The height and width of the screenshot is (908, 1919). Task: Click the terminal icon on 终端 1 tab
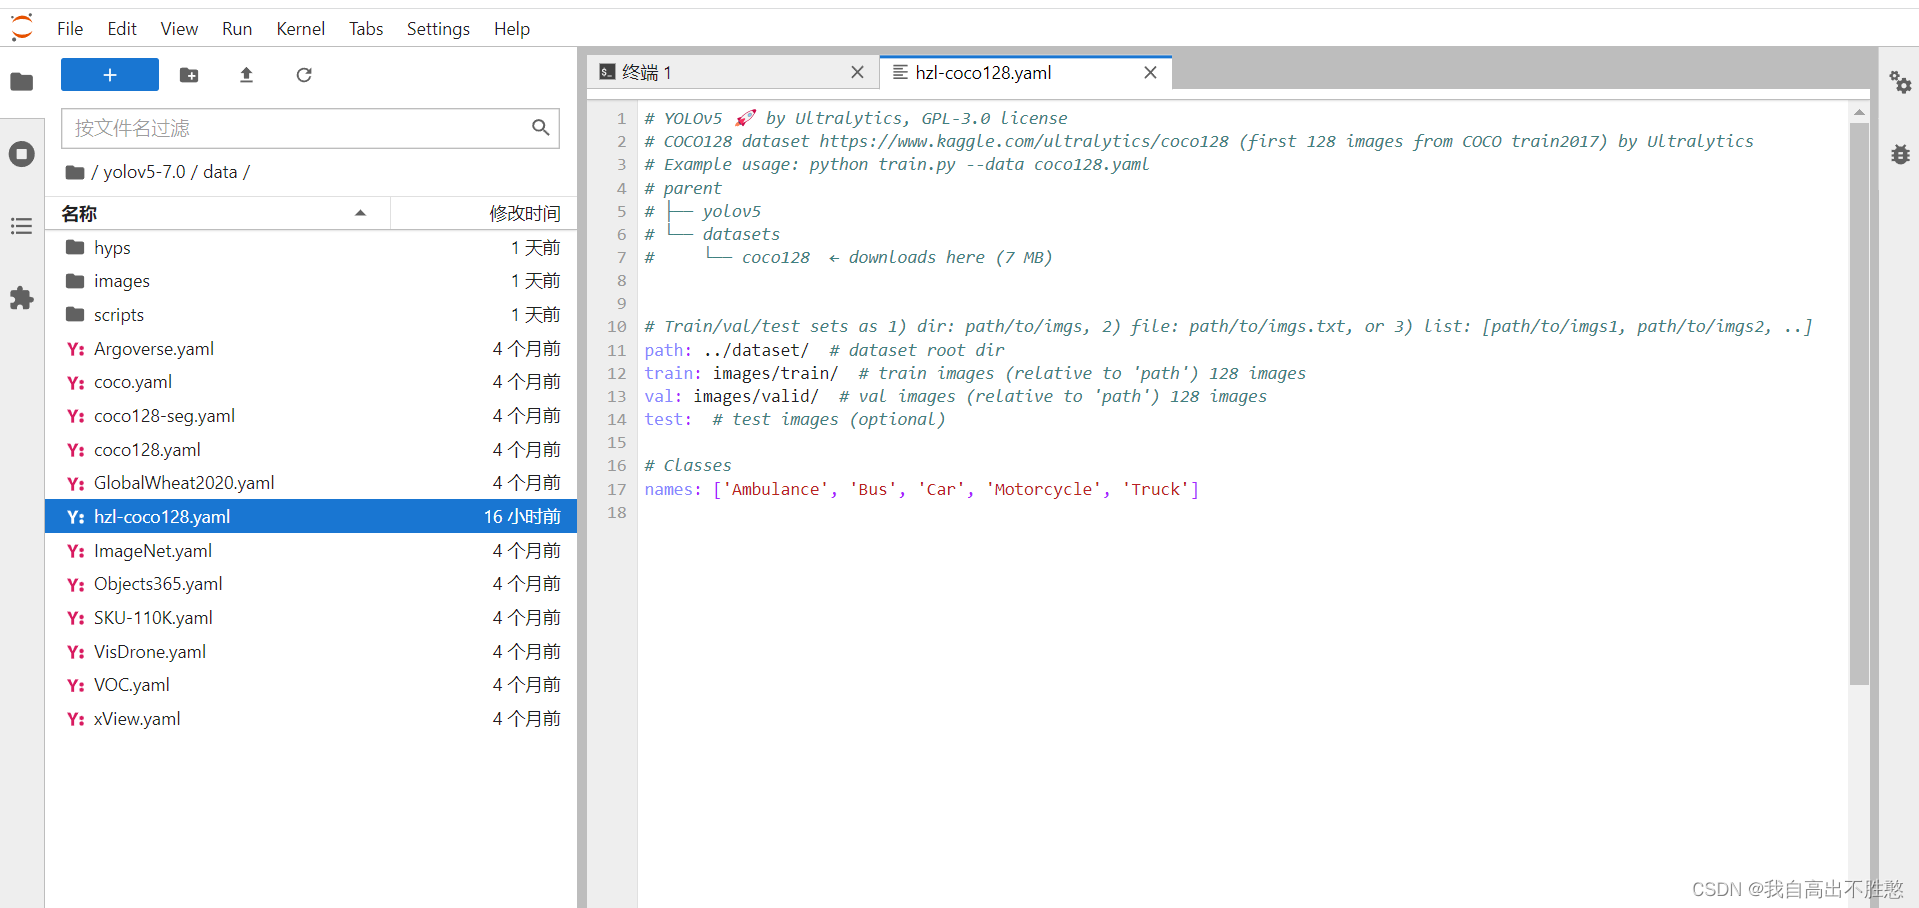tap(607, 72)
